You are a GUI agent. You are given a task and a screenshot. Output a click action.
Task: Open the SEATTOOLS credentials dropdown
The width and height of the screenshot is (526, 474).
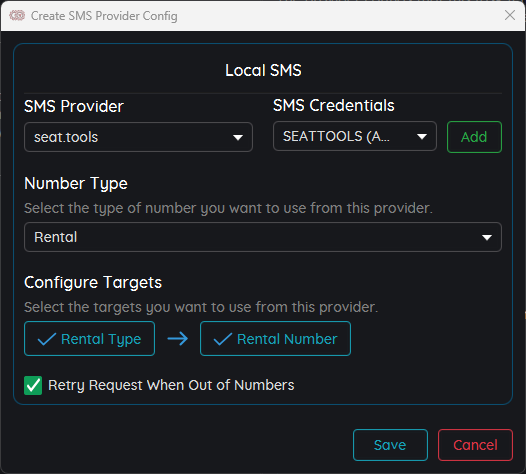355,136
